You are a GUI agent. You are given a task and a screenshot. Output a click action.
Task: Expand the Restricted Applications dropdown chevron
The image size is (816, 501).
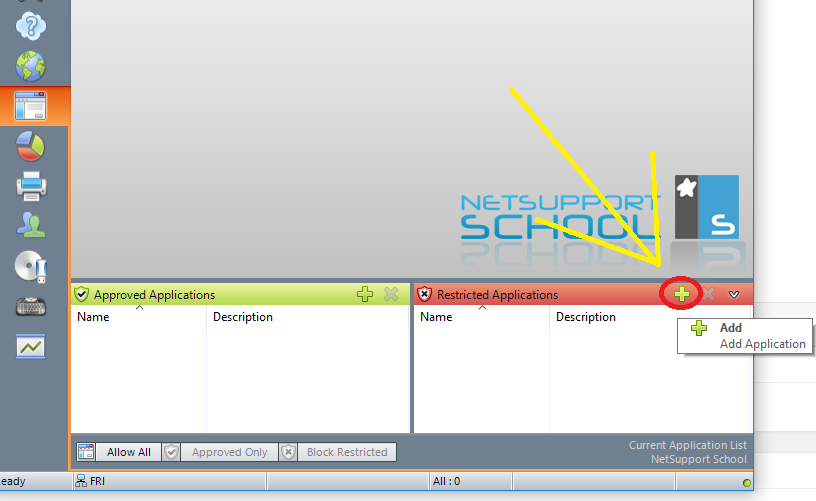tap(734, 295)
